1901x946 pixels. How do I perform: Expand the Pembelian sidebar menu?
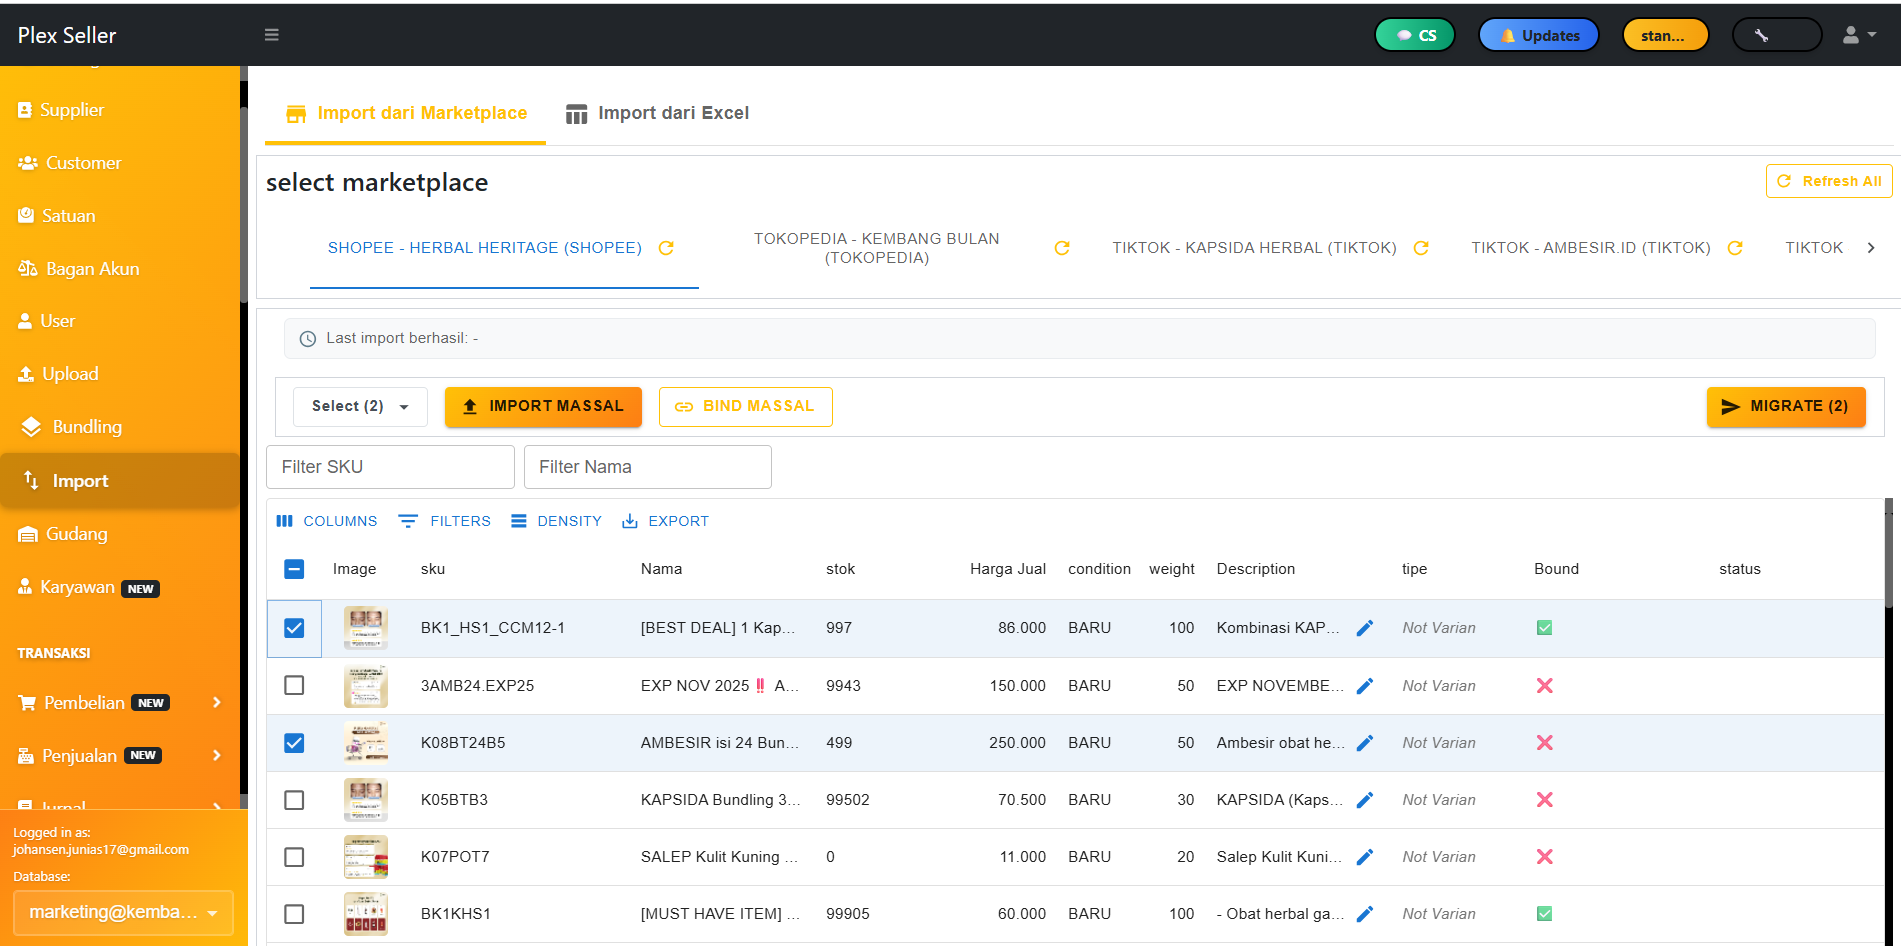pyautogui.click(x=110, y=702)
